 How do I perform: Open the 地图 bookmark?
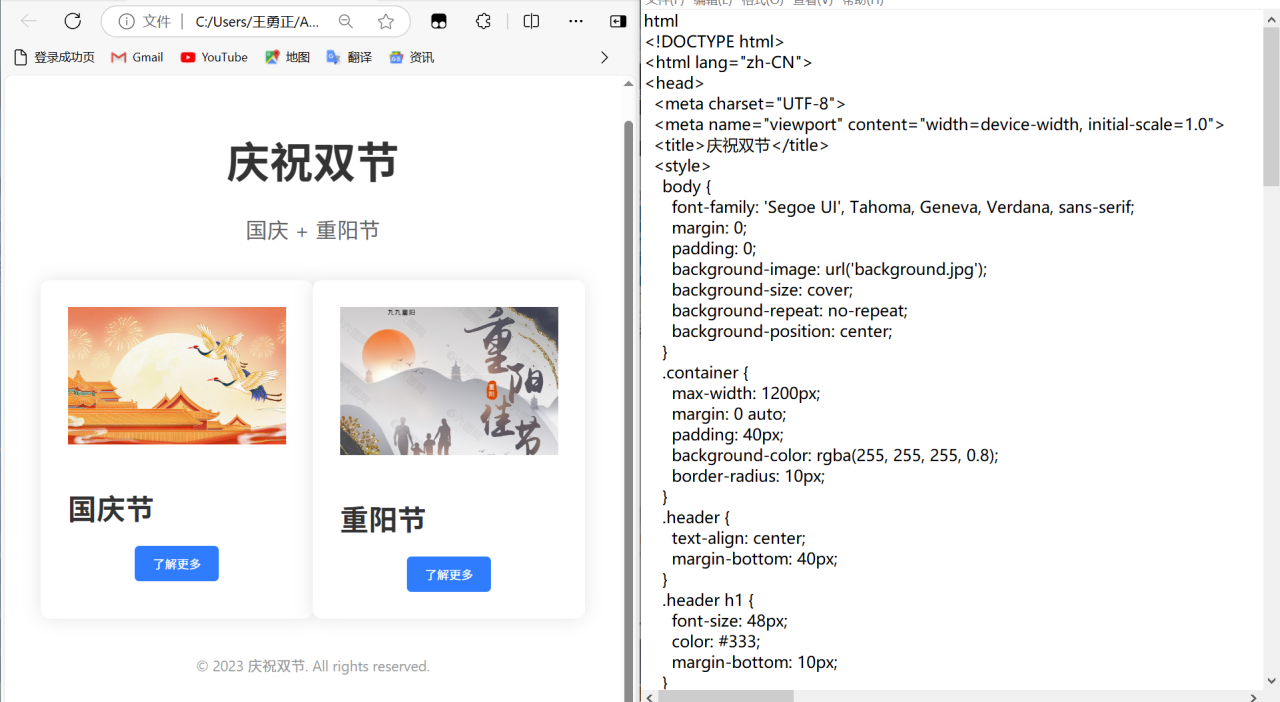pos(287,57)
